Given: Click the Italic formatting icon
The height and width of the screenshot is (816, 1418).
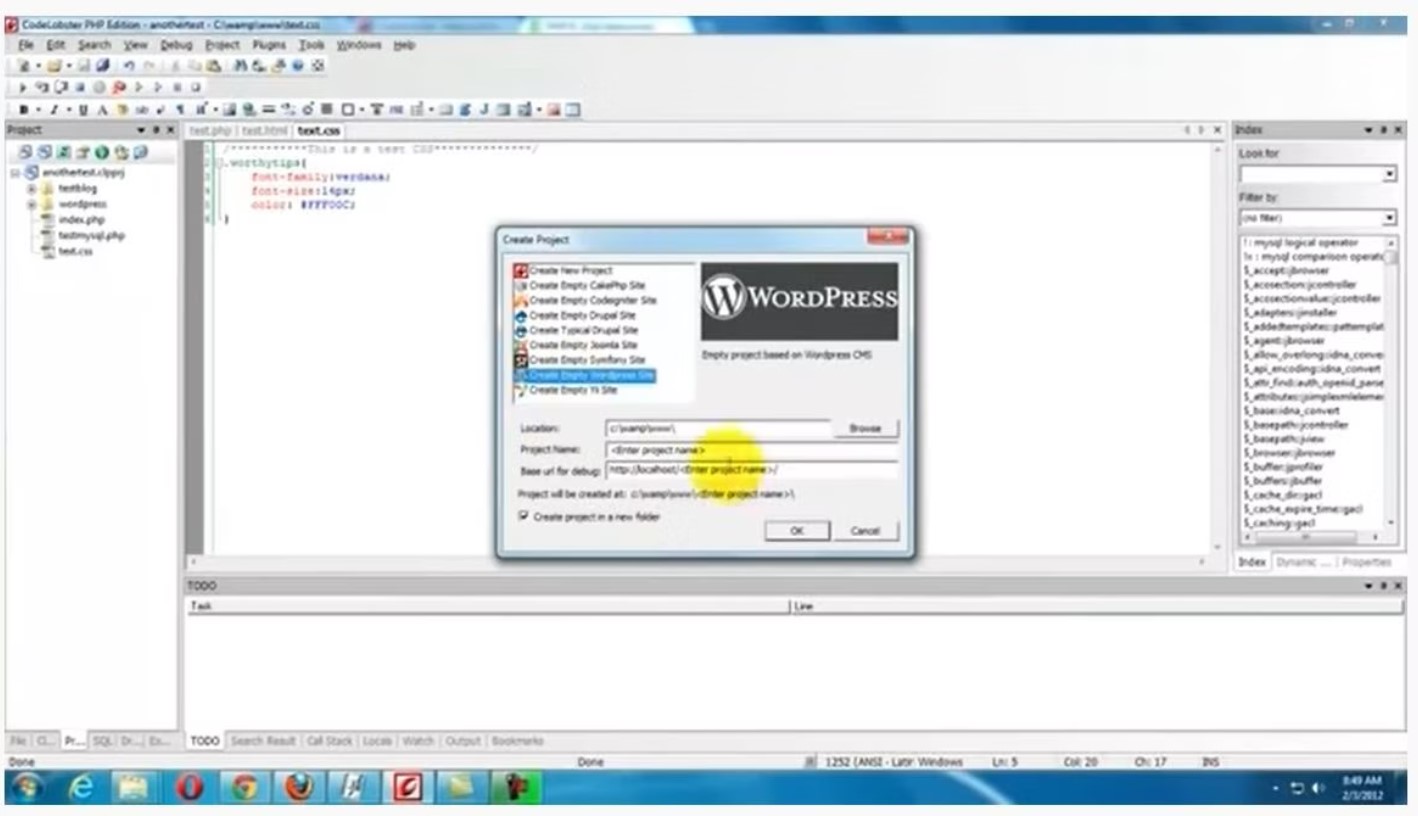Looking at the screenshot, I should (54, 110).
